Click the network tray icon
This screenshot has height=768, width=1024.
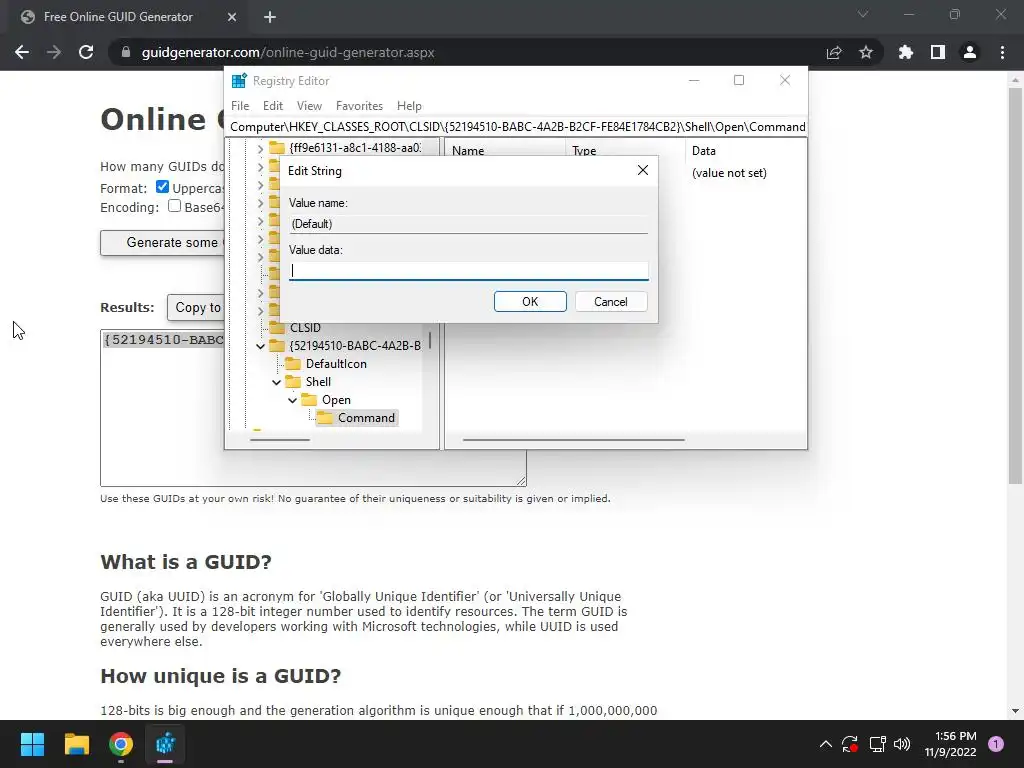pyautogui.click(x=877, y=744)
